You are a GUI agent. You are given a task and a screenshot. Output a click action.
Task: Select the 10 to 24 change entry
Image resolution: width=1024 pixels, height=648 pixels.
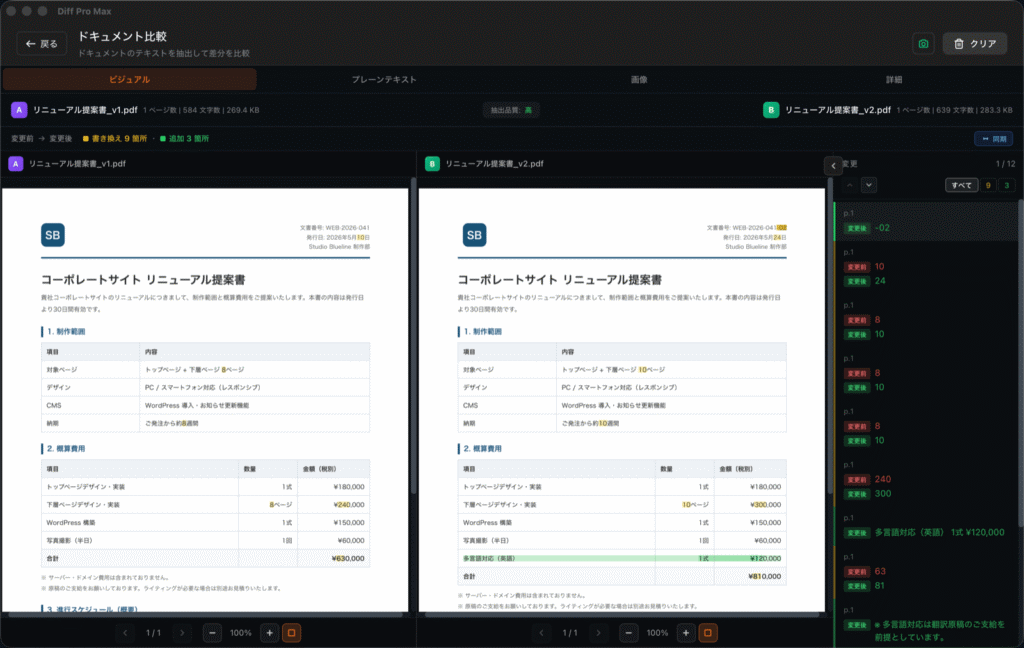(x=925, y=268)
